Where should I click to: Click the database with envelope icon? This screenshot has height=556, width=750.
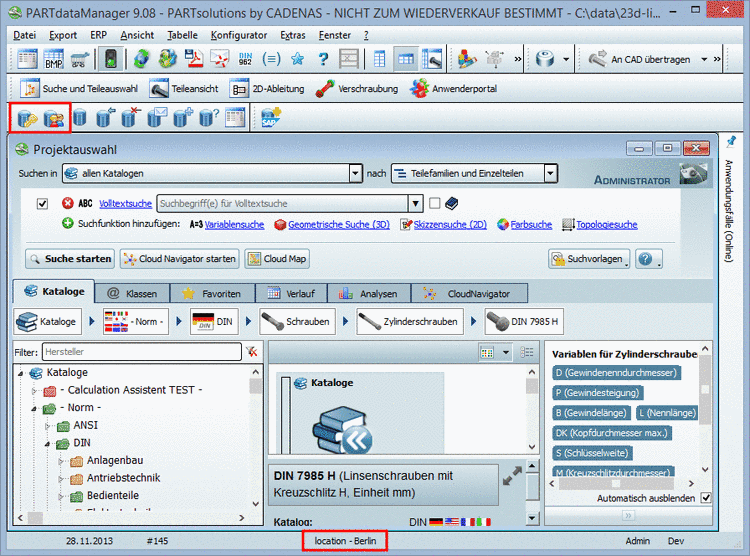pyautogui.click(x=157, y=117)
